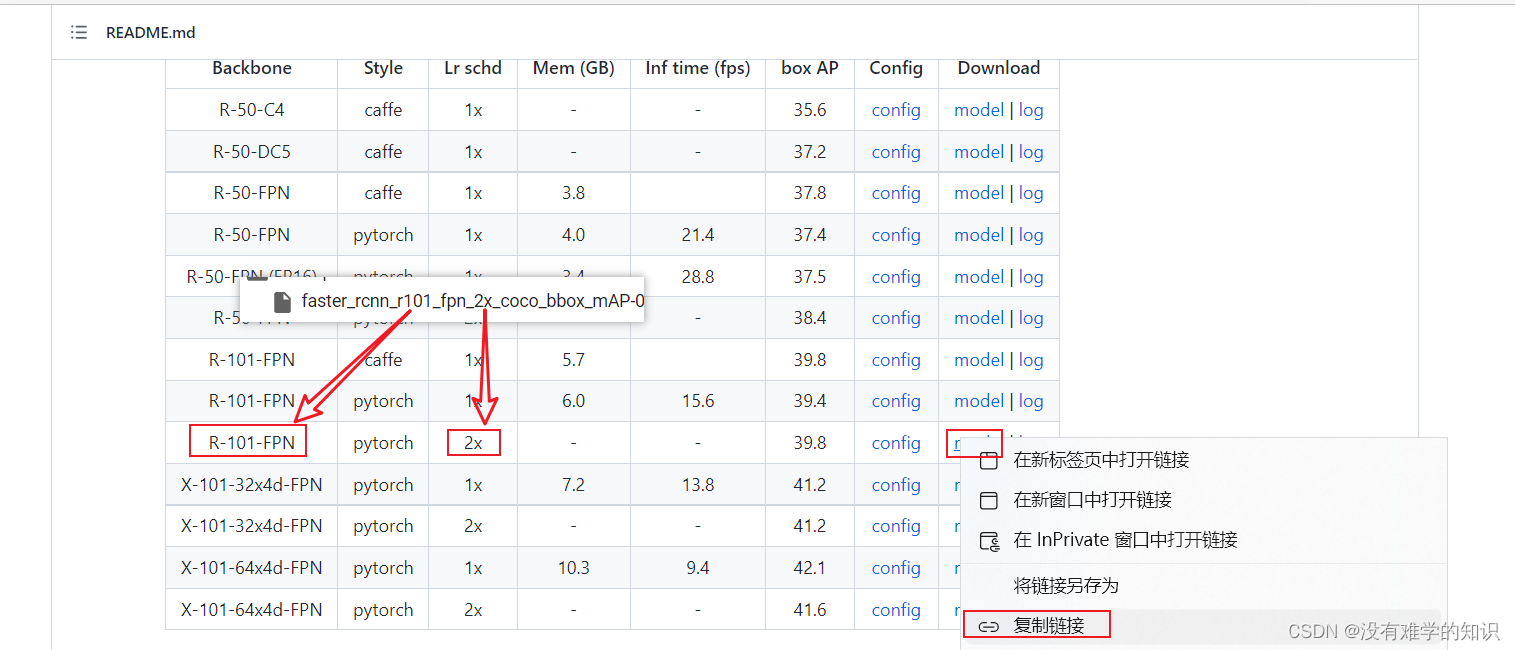The width and height of the screenshot is (1515, 650).
Task: Open the config link in the R-50-DC5 row
Action: click(x=896, y=152)
